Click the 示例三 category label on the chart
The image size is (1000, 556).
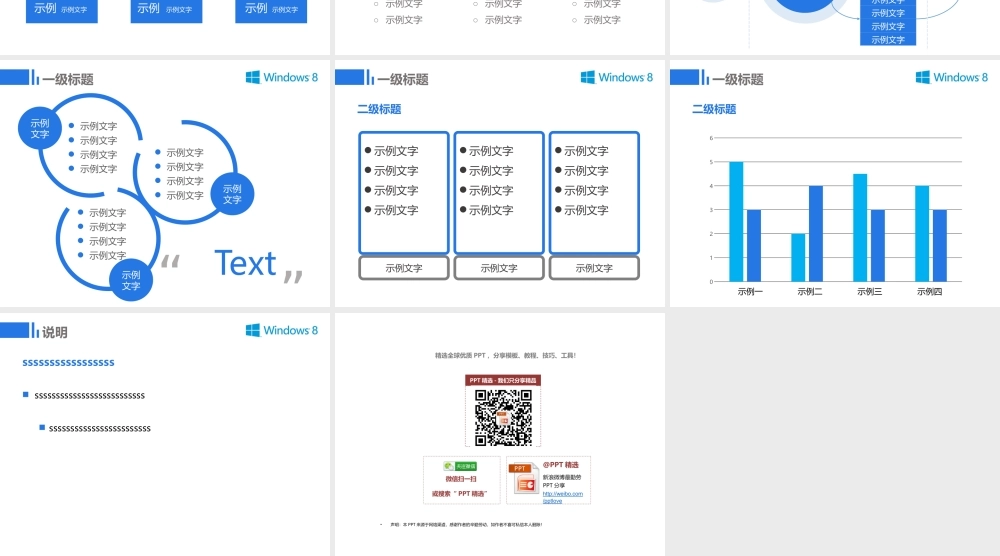coord(869,291)
